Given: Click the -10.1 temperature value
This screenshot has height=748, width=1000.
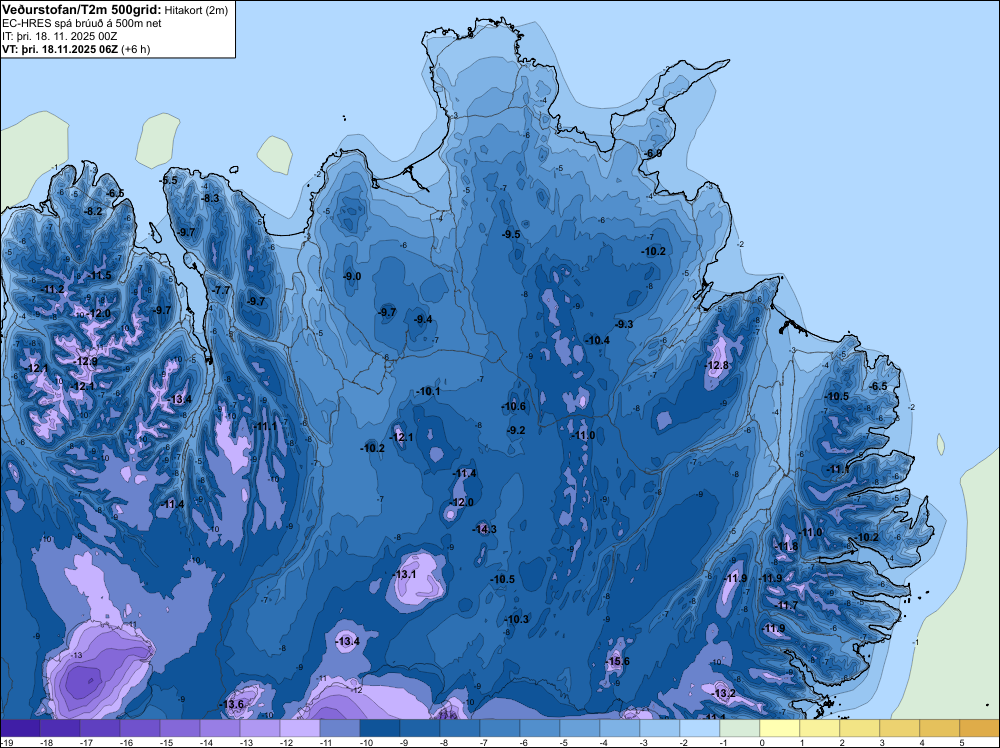Looking at the screenshot, I should (427, 392).
